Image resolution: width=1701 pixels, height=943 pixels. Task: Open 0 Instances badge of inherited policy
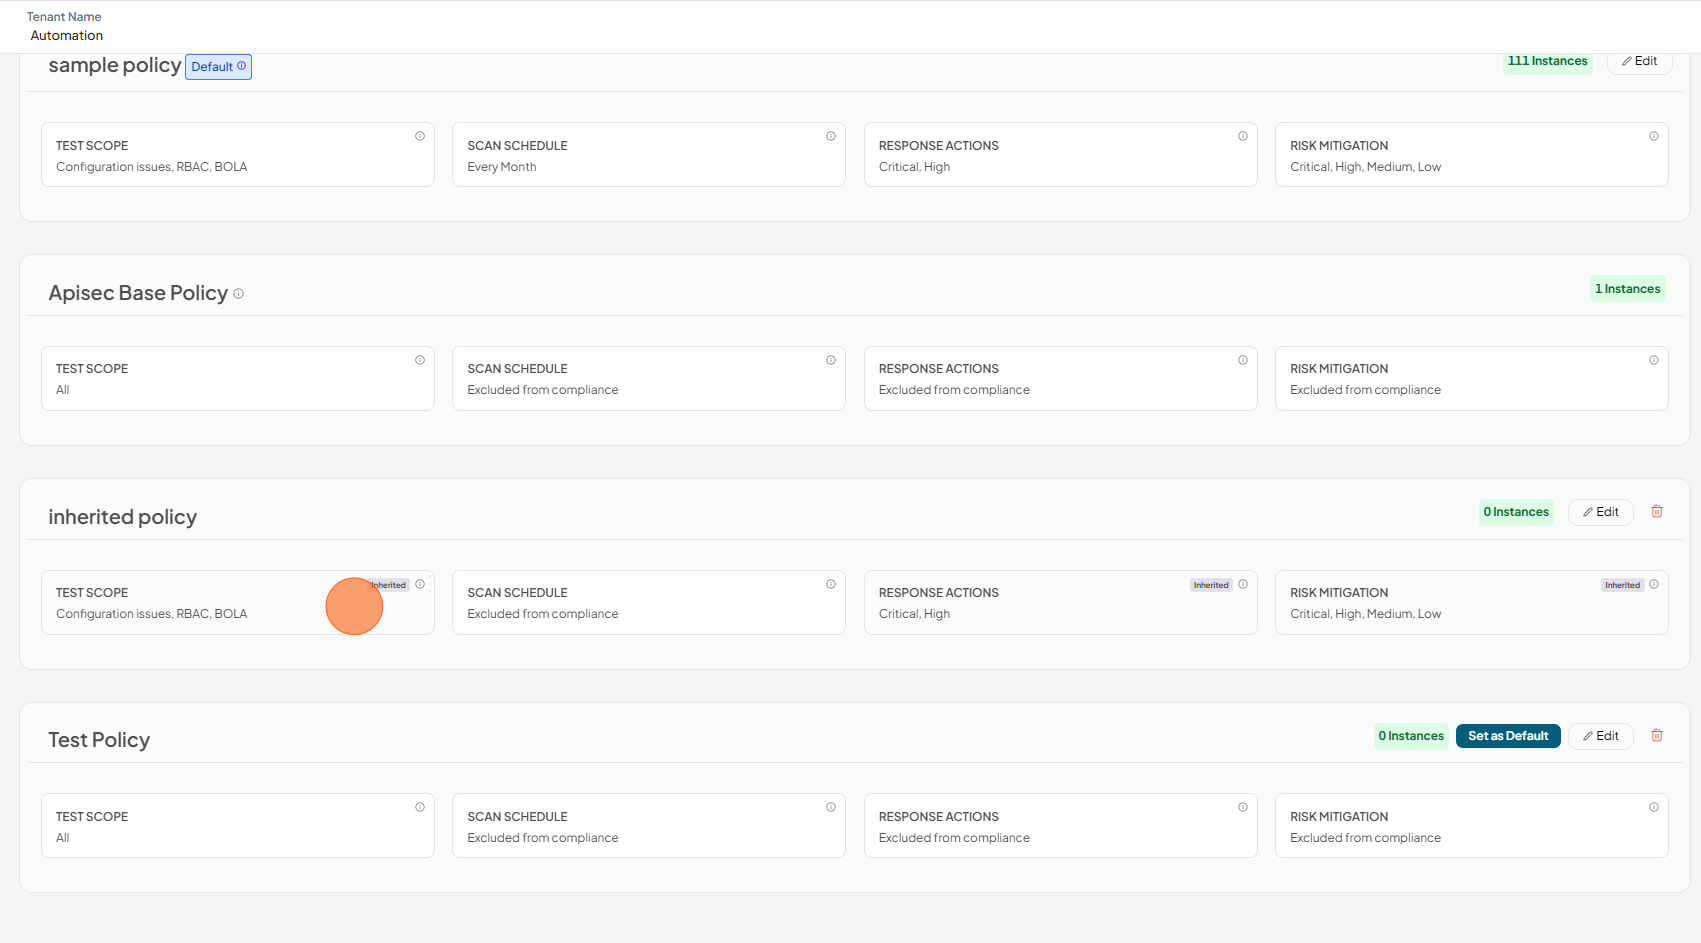(1516, 512)
